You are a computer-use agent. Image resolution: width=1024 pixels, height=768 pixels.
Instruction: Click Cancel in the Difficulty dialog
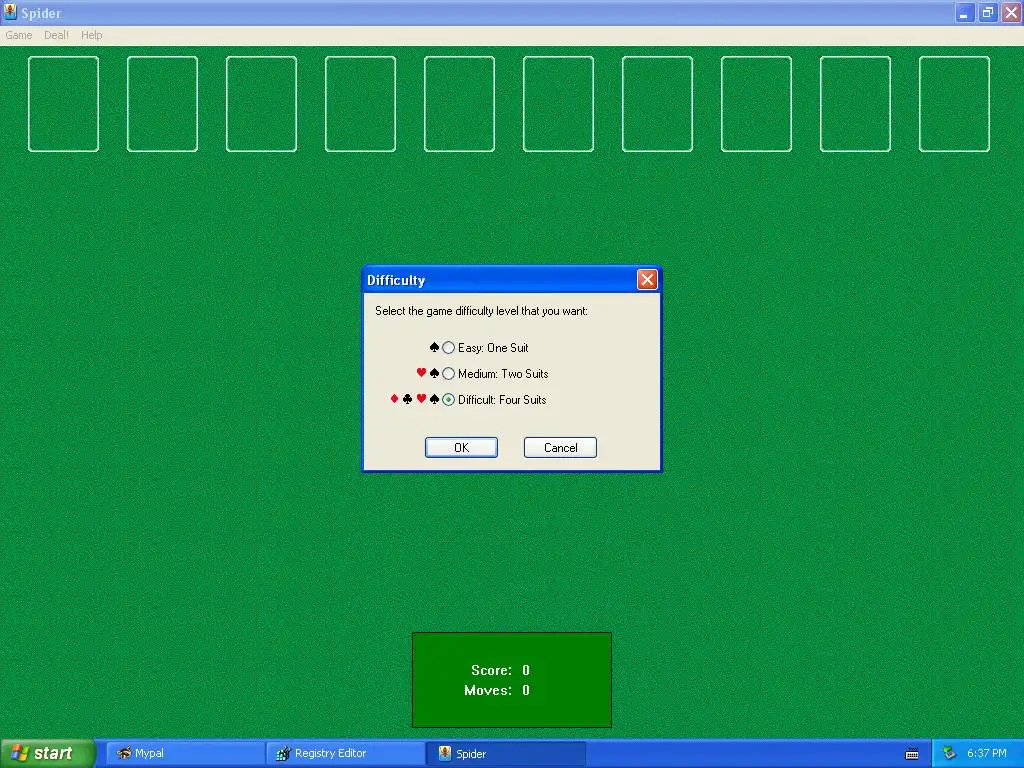[x=560, y=447]
